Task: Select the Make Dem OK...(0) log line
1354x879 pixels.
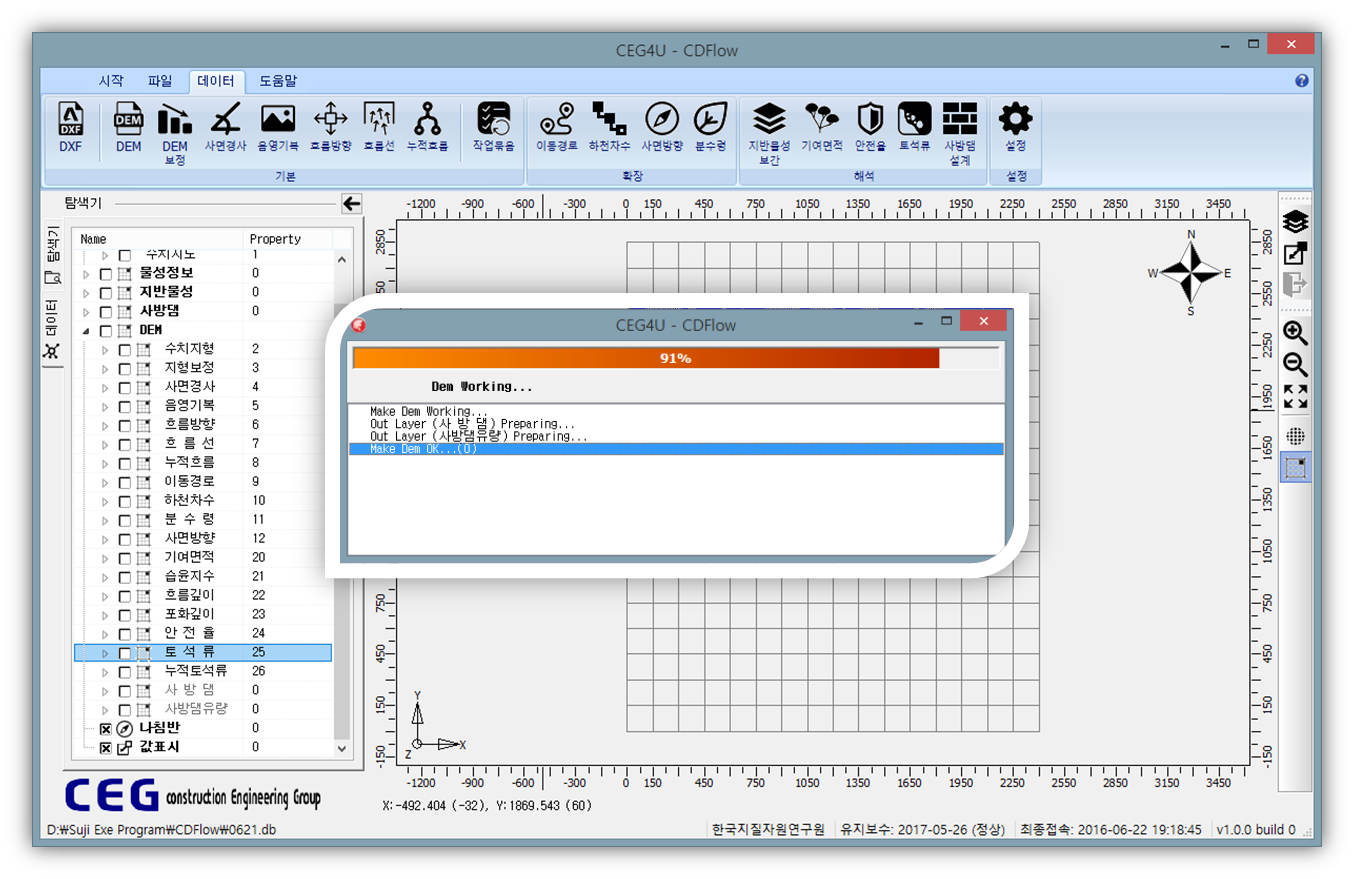Action: point(675,450)
